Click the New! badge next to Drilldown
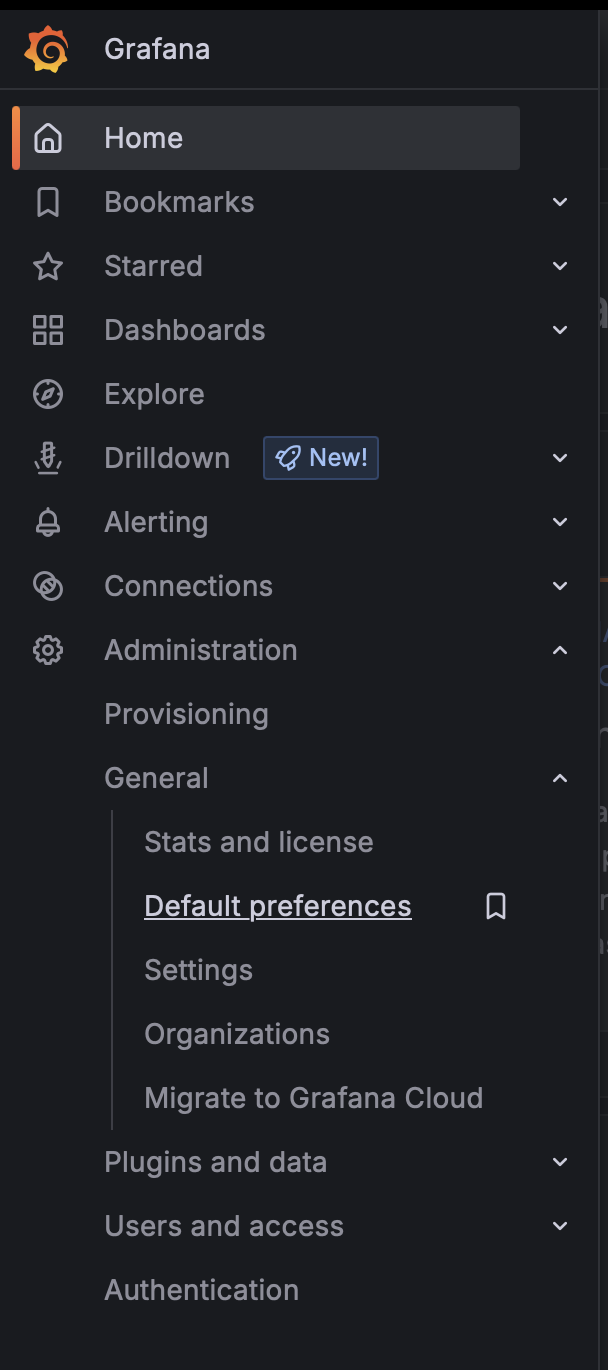This screenshot has height=1370, width=608. pyautogui.click(x=320, y=457)
